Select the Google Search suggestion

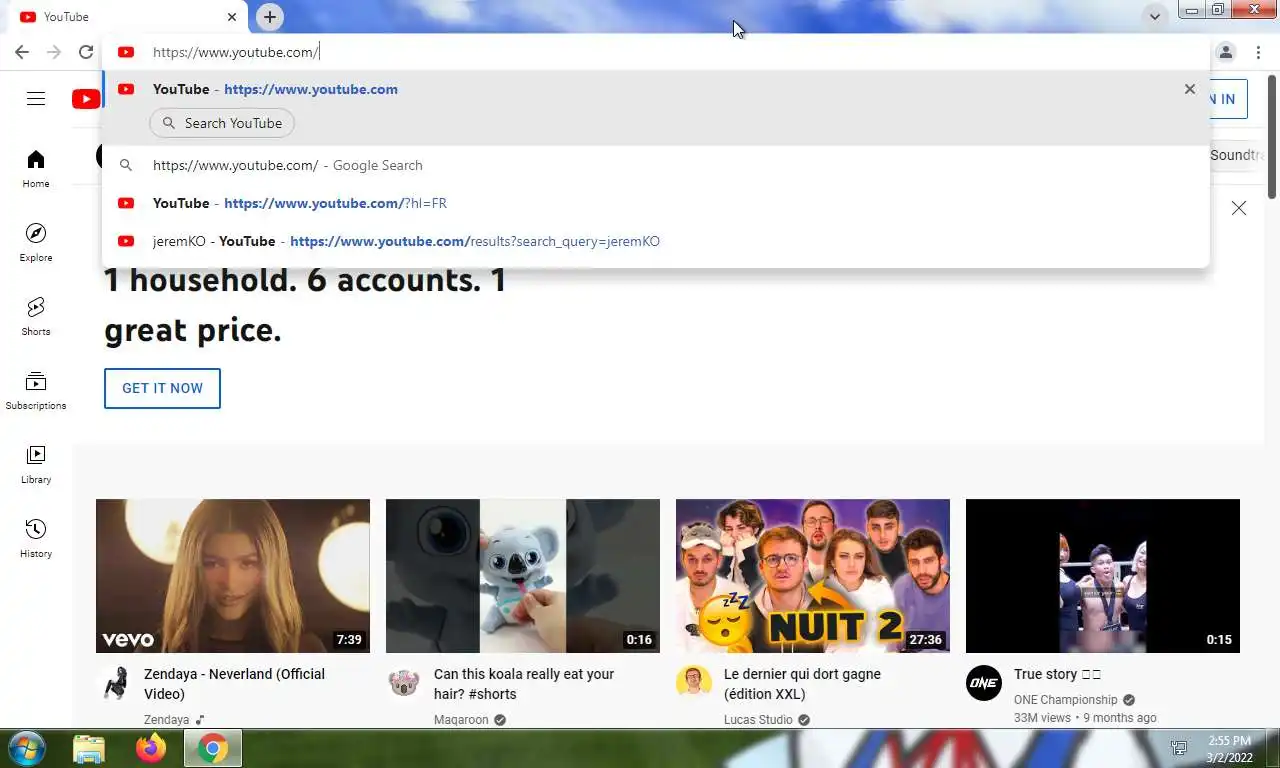click(655, 165)
